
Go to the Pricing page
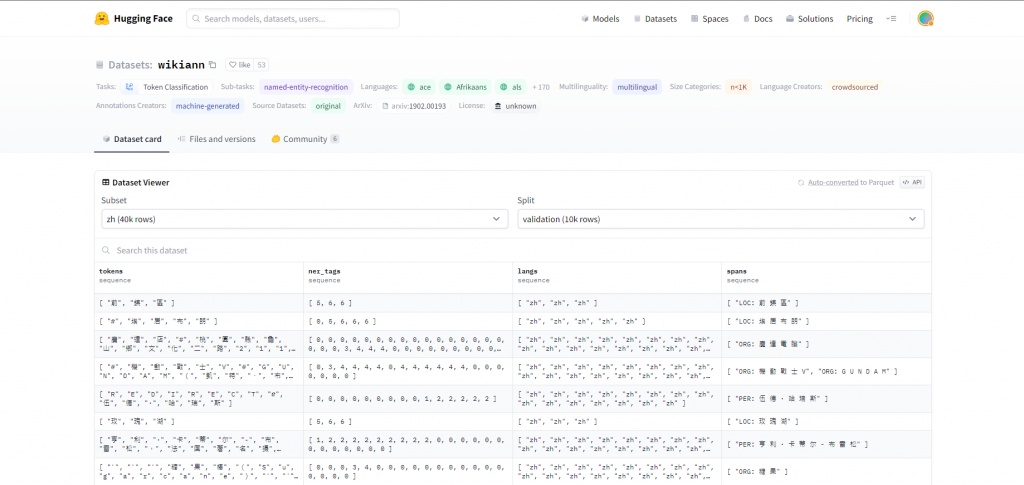(x=859, y=19)
